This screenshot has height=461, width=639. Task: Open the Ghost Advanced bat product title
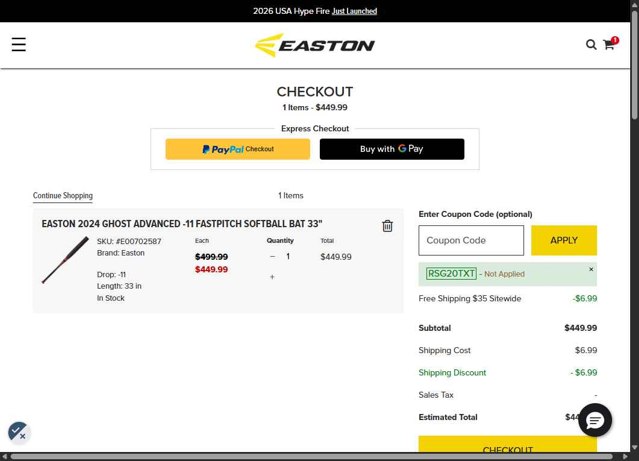click(x=182, y=224)
